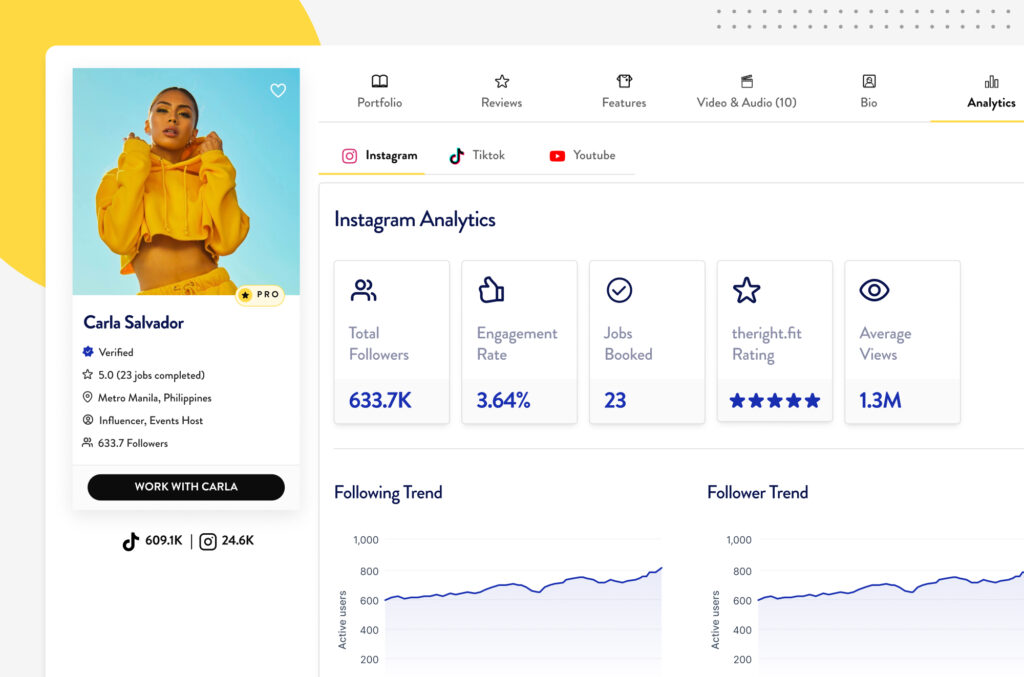Click 'Influencer, Events Host' text
This screenshot has height=677, width=1024.
click(151, 420)
